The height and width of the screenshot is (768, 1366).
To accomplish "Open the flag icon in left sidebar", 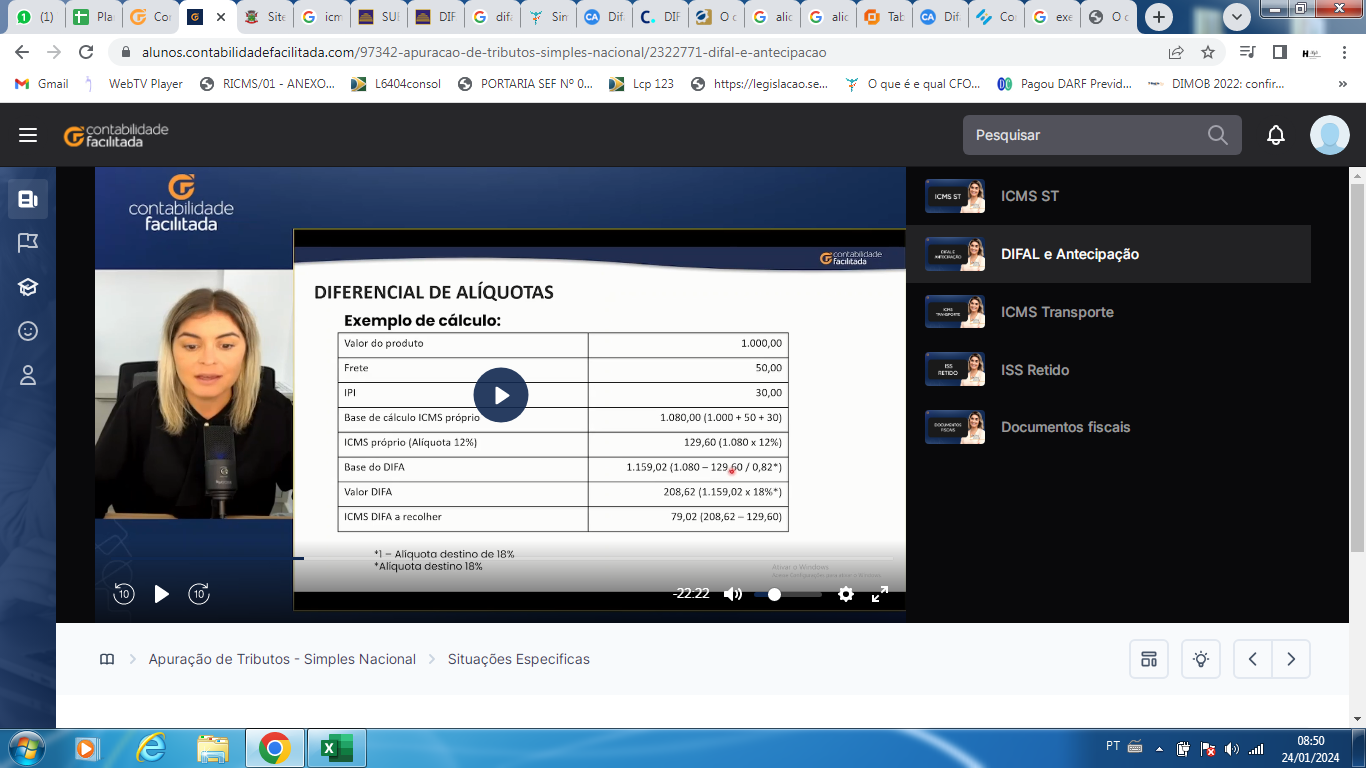I will pos(28,243).
